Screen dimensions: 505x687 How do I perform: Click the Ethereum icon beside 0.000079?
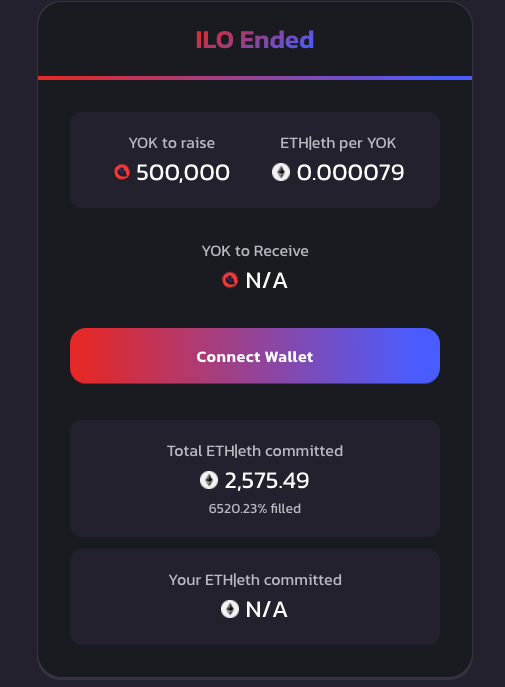[x=281, y=172]
